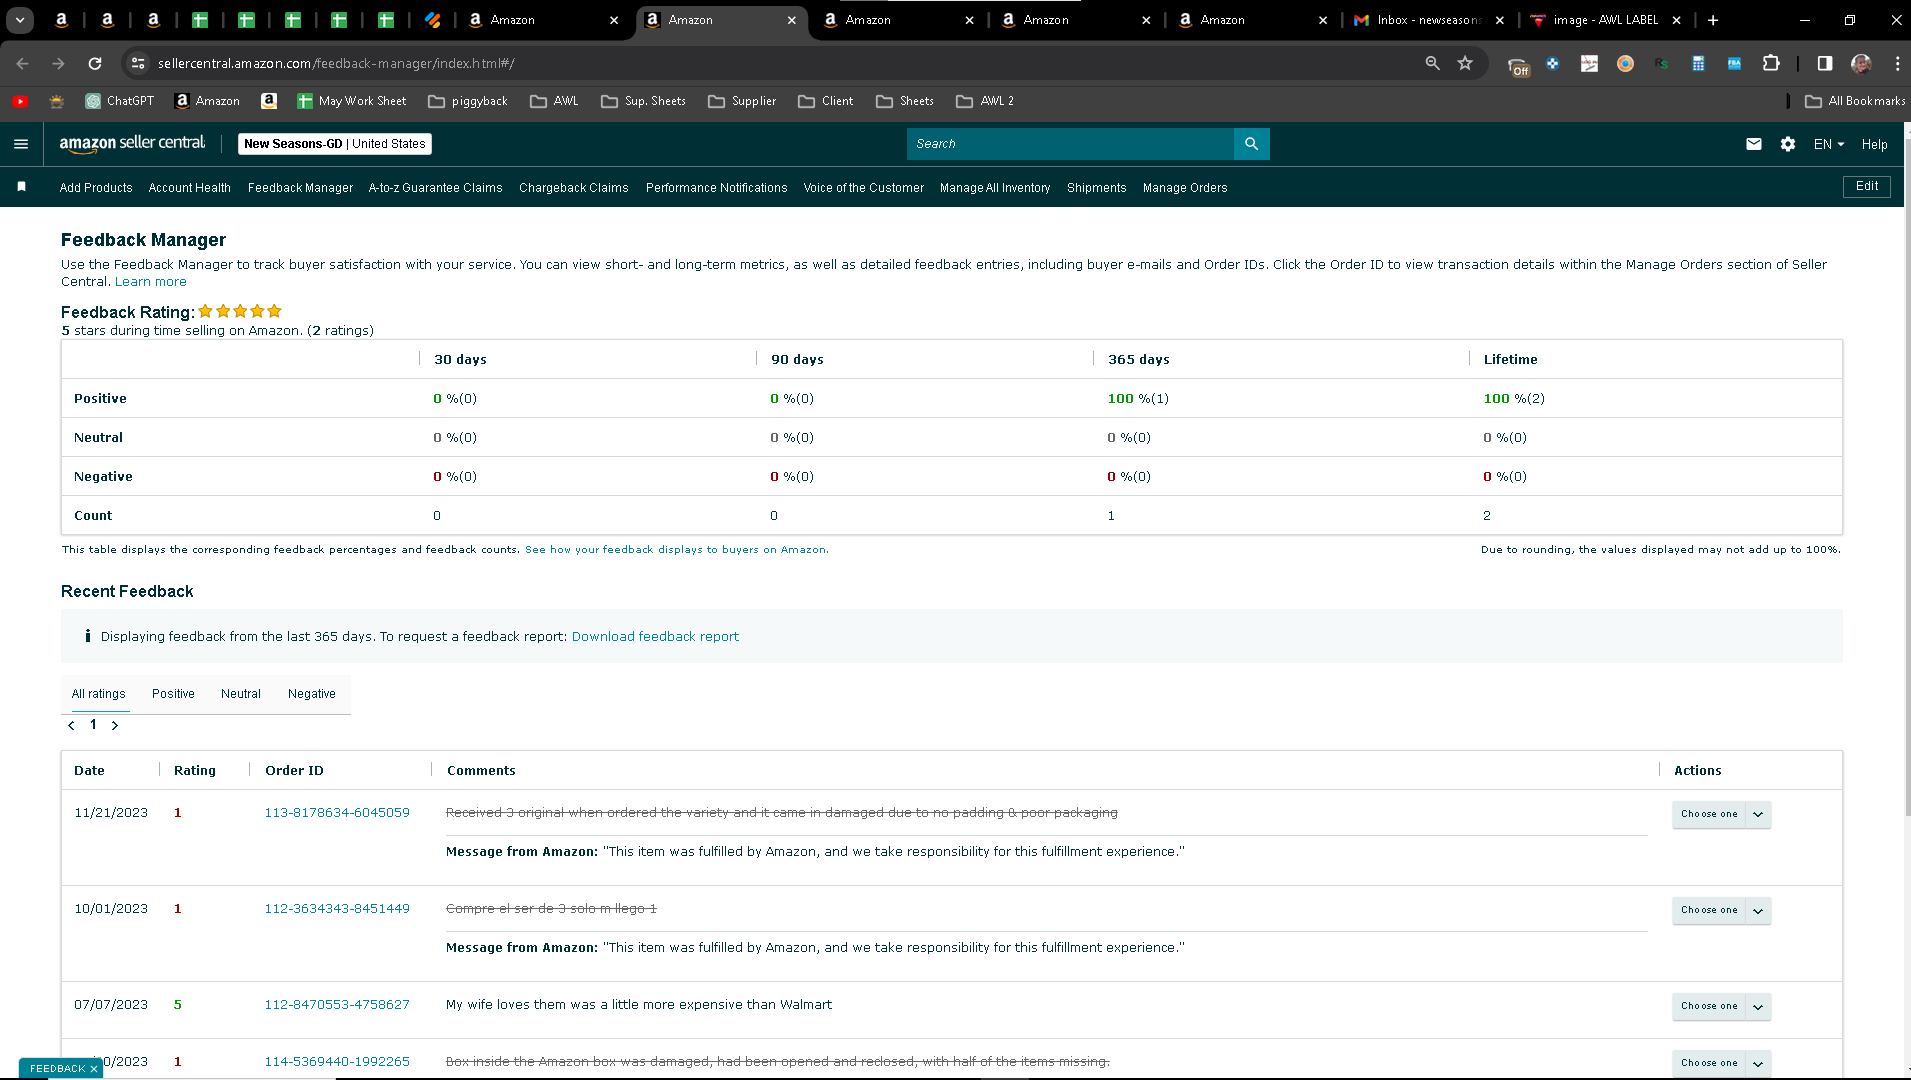Open Shipments in the nav bar

tap(1096, 188)
